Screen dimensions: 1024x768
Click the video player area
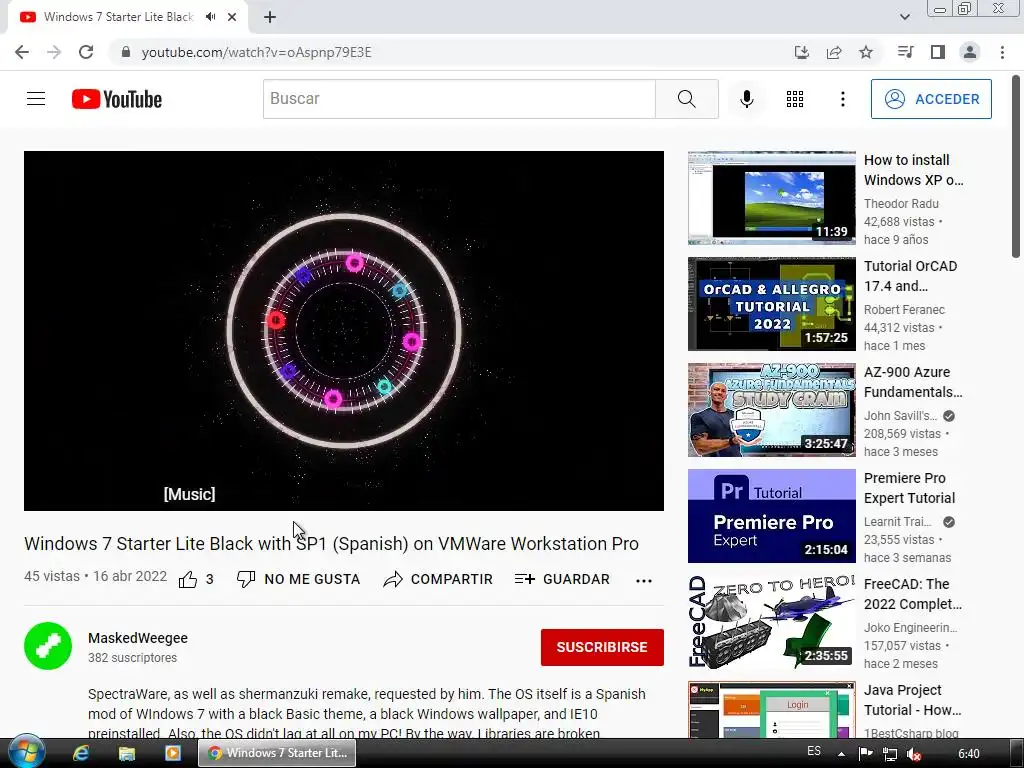(344, 331)
